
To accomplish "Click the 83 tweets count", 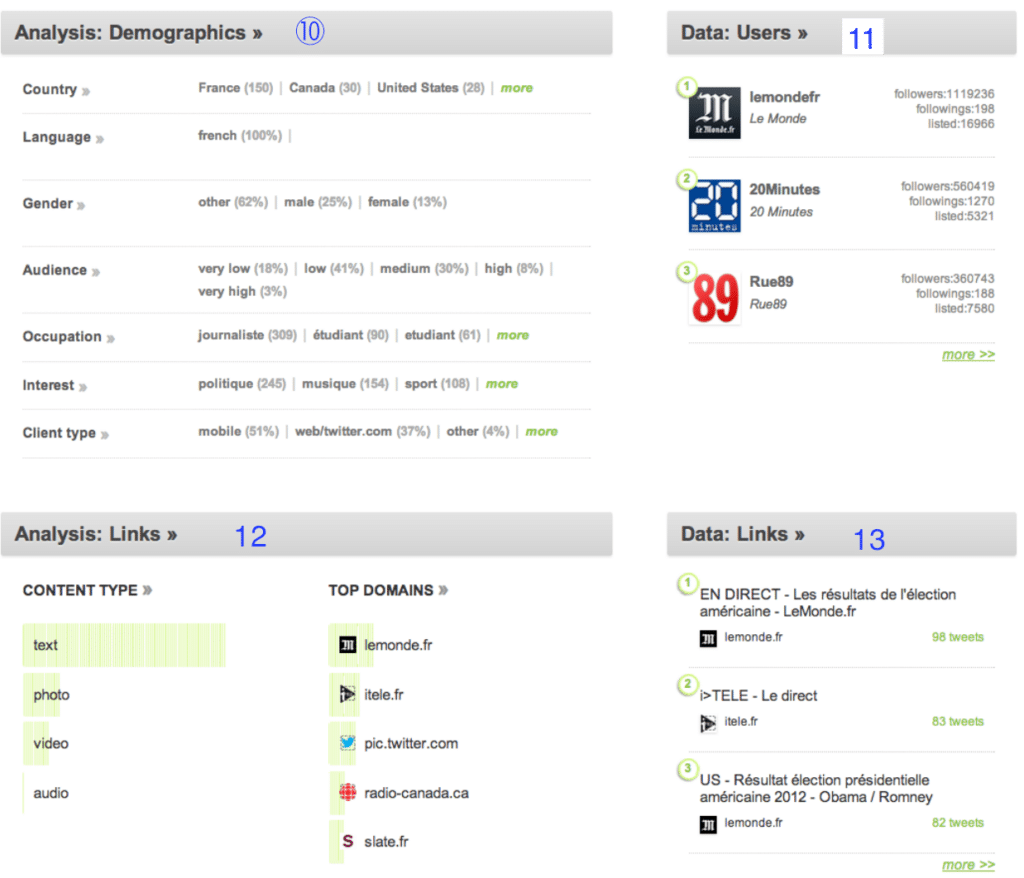I will [957, 721].
